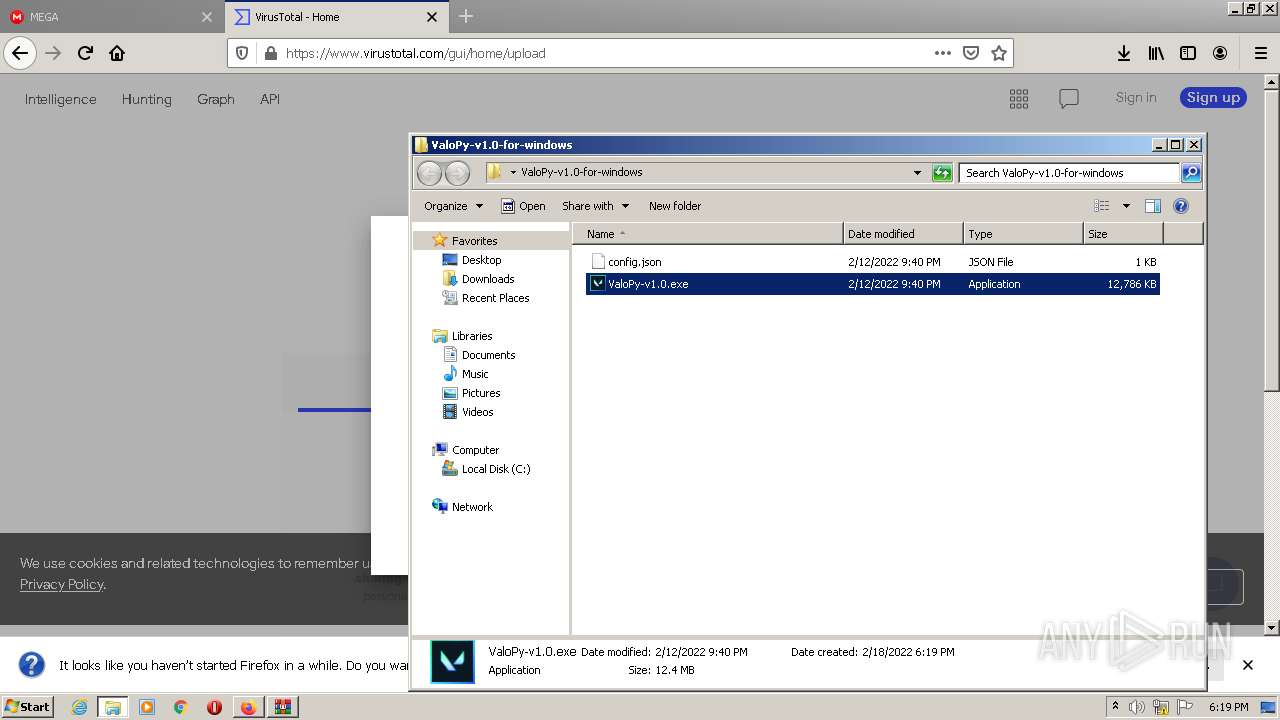Select the VirusTotal - Home tab
The image size is (1280, 720).
click(x=336, y=17)
